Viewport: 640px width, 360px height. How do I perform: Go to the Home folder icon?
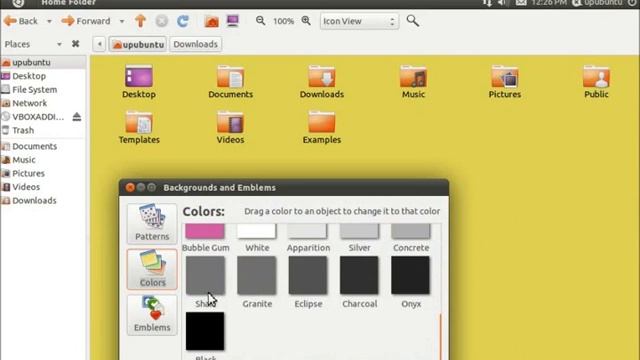point(211,21)
